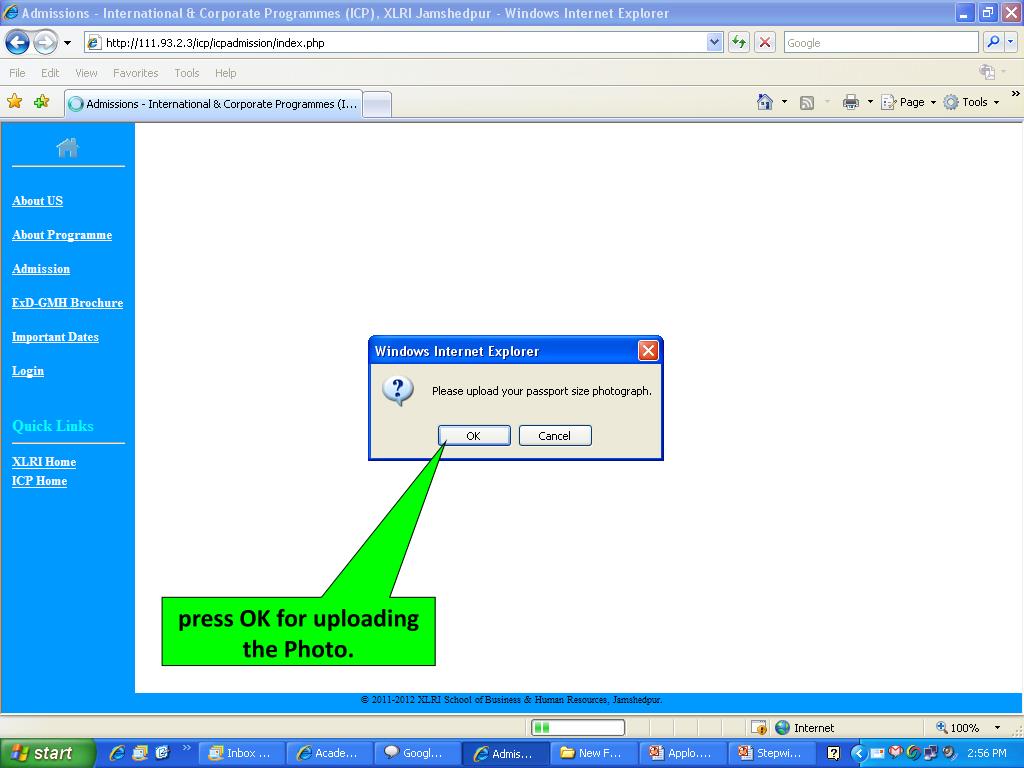Click the system clock showing 2:56 PM

987,753
